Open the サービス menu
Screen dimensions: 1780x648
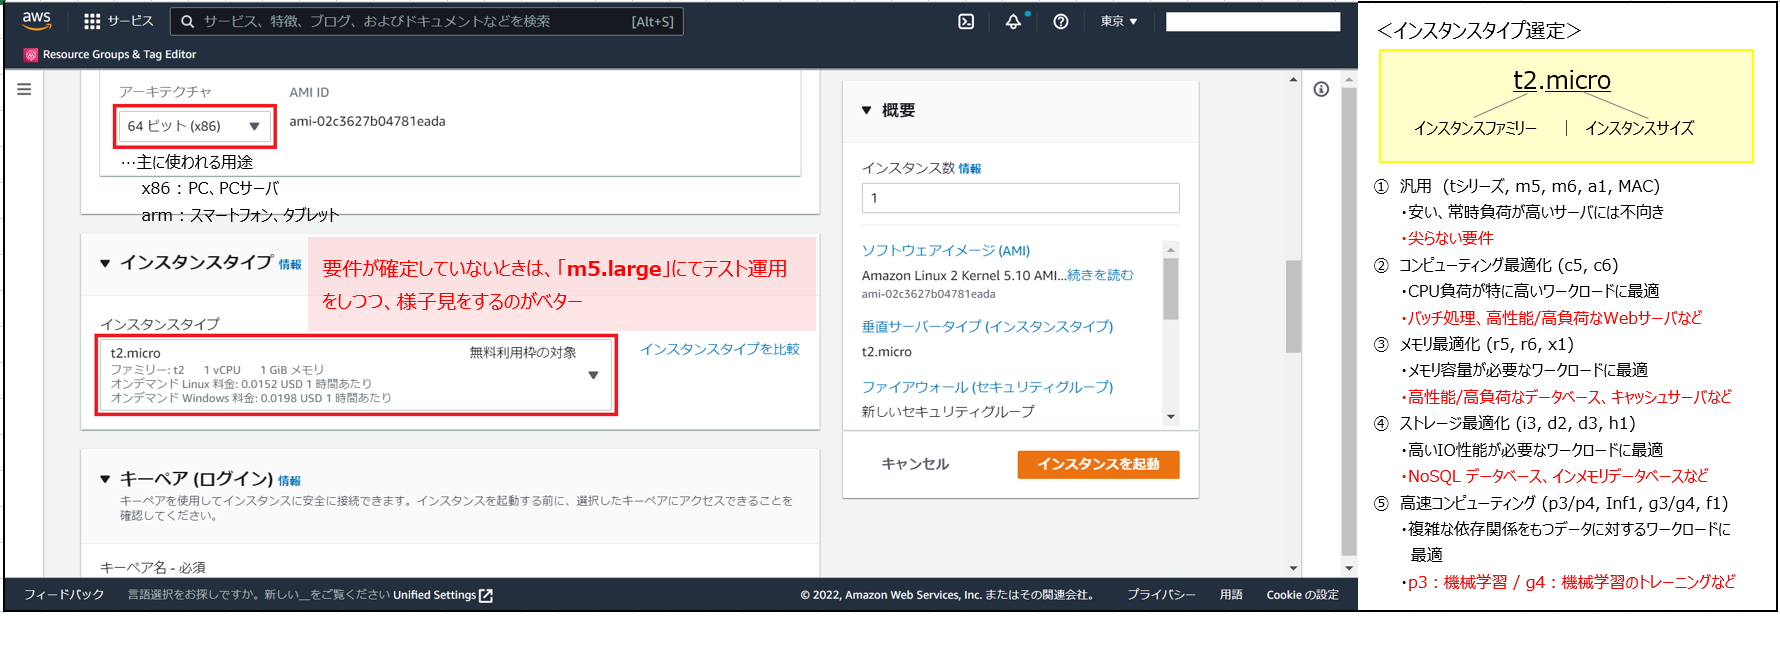coord(119,21)
